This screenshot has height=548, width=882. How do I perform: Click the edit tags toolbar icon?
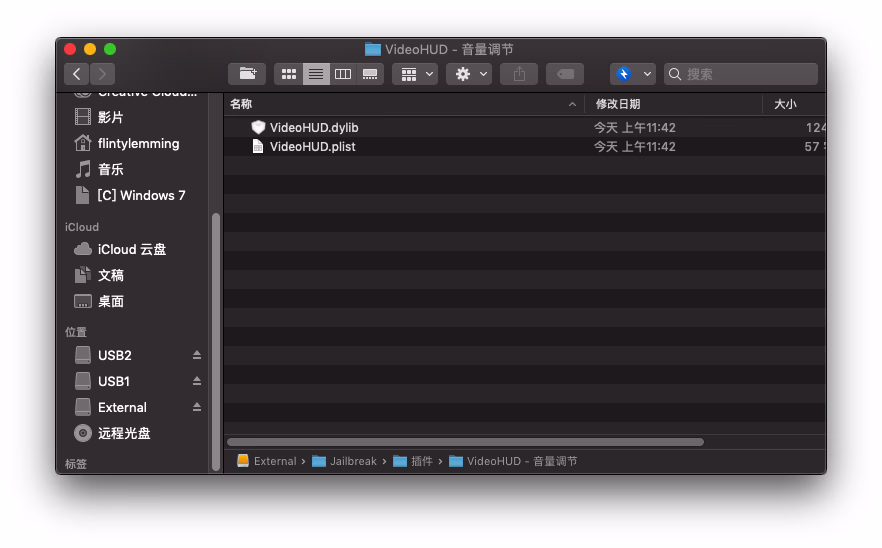(x=565, y=74)
